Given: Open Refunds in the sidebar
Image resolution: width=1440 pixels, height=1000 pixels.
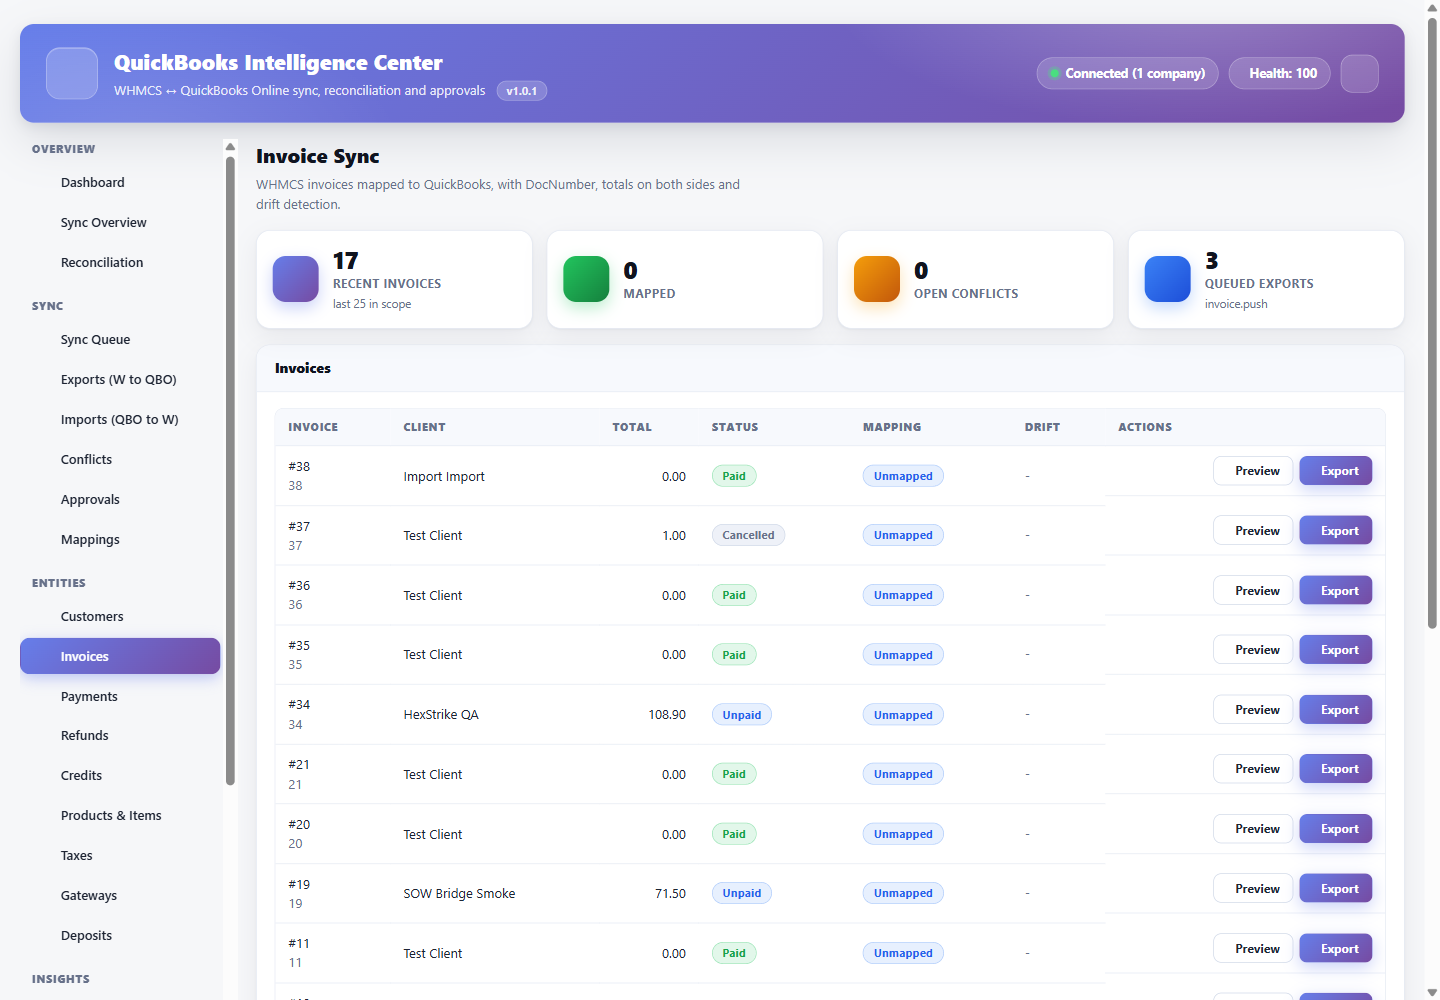Looking at the screenshot, I should (120, 736).
